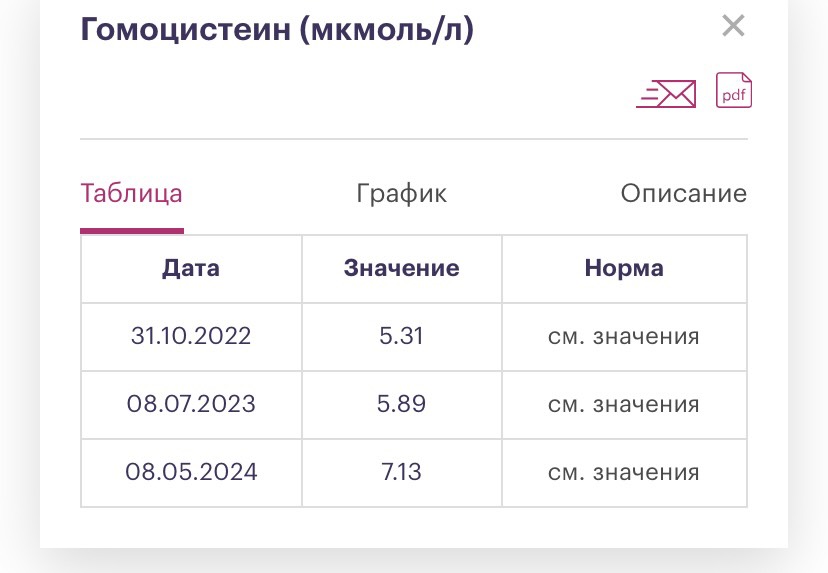Click the Норма column header
Image resolution: width=828 pixels, height=573 pixels.
pyautogui.click(x=624, y=268)
